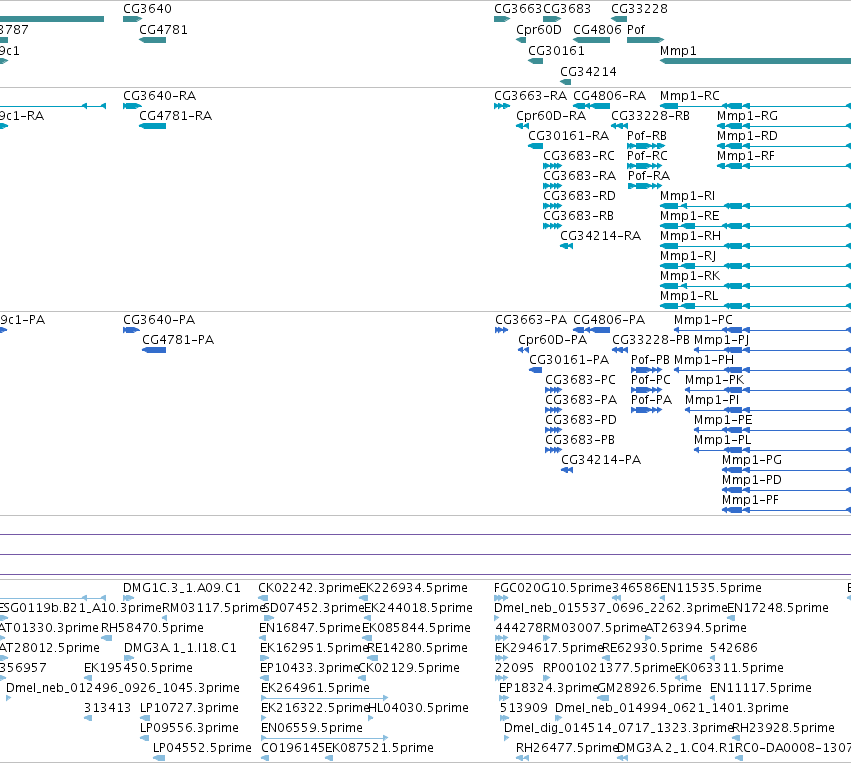Click the Pof-RC transcript label
This screenshot has height=763, width=851.
pos(647,156)
